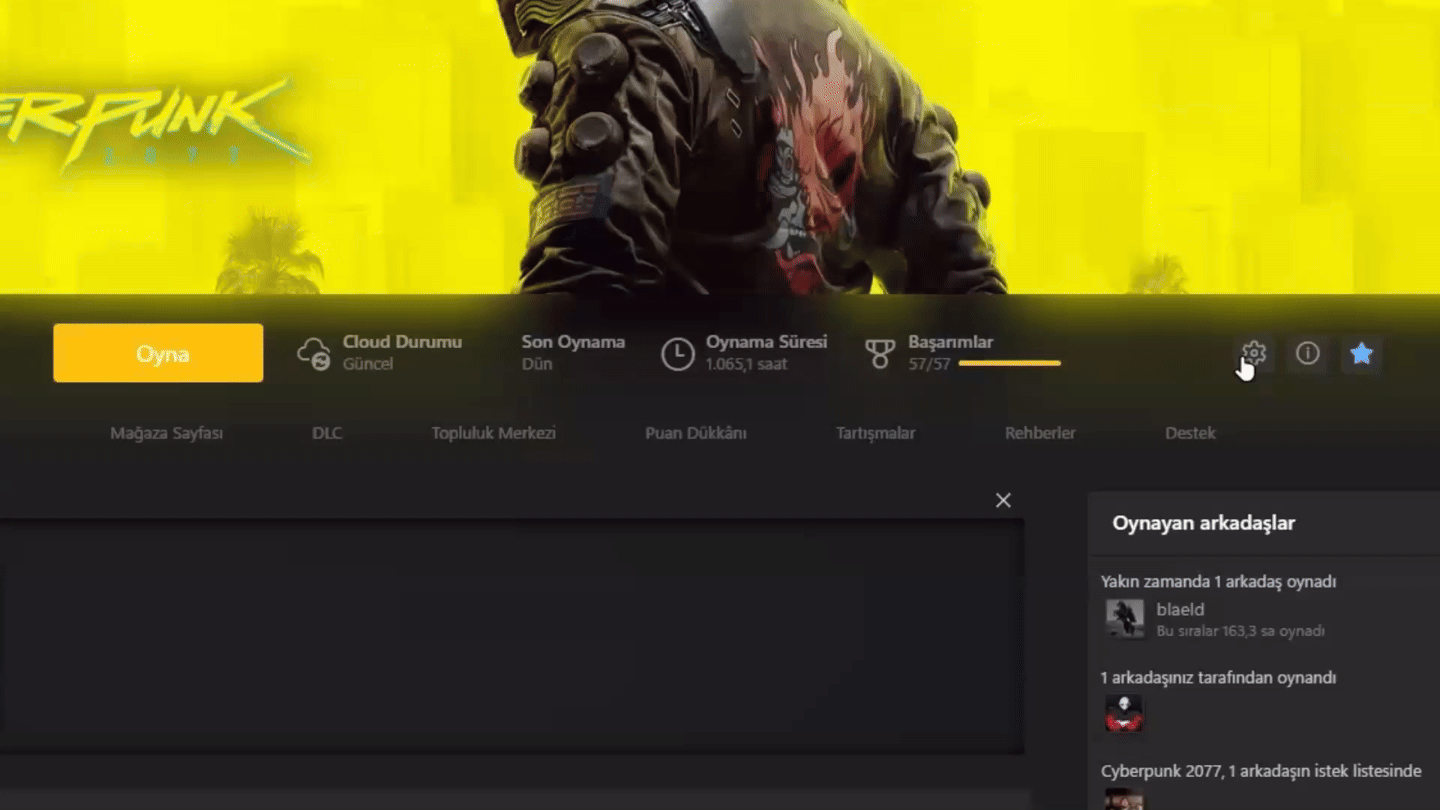Screen dimensions: 1440x810
Task: Click the Cloud Durumu sync icon
Action: coord(314,354)
